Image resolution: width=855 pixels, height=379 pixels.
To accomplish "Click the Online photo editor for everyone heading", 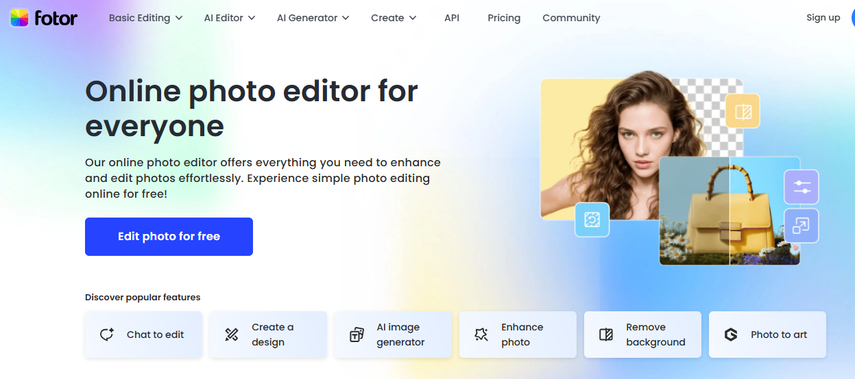I will 251,109.
